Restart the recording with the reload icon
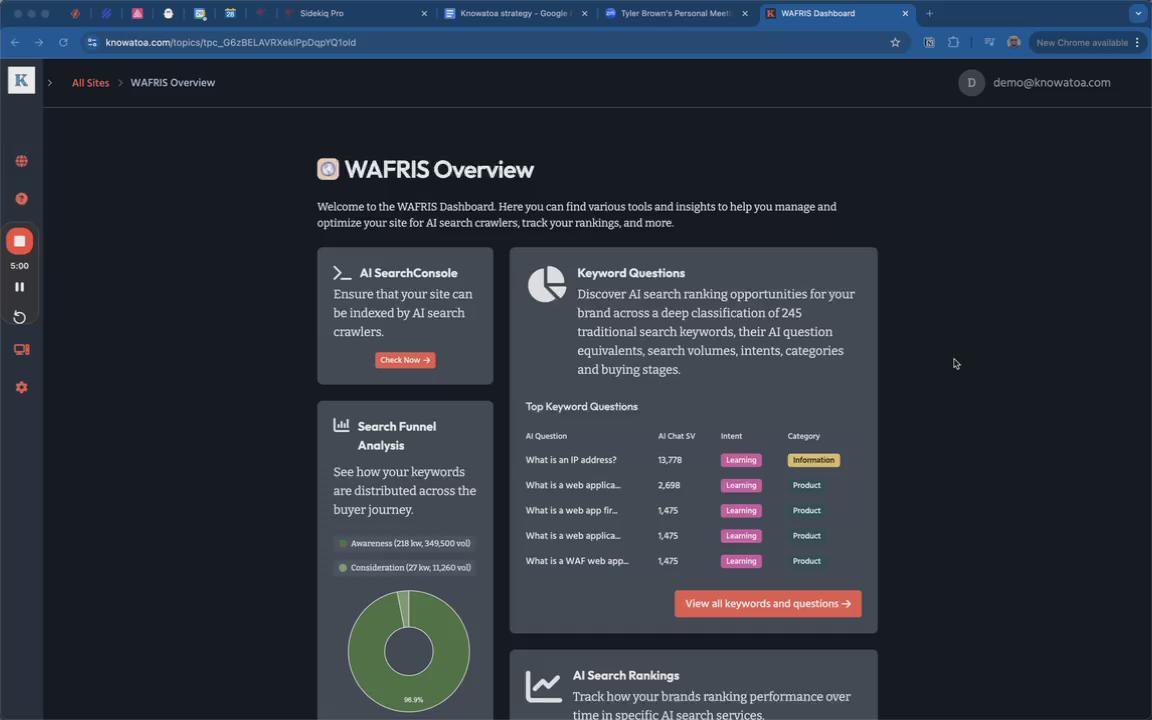 pyautogui.click(x=20, y=317)
